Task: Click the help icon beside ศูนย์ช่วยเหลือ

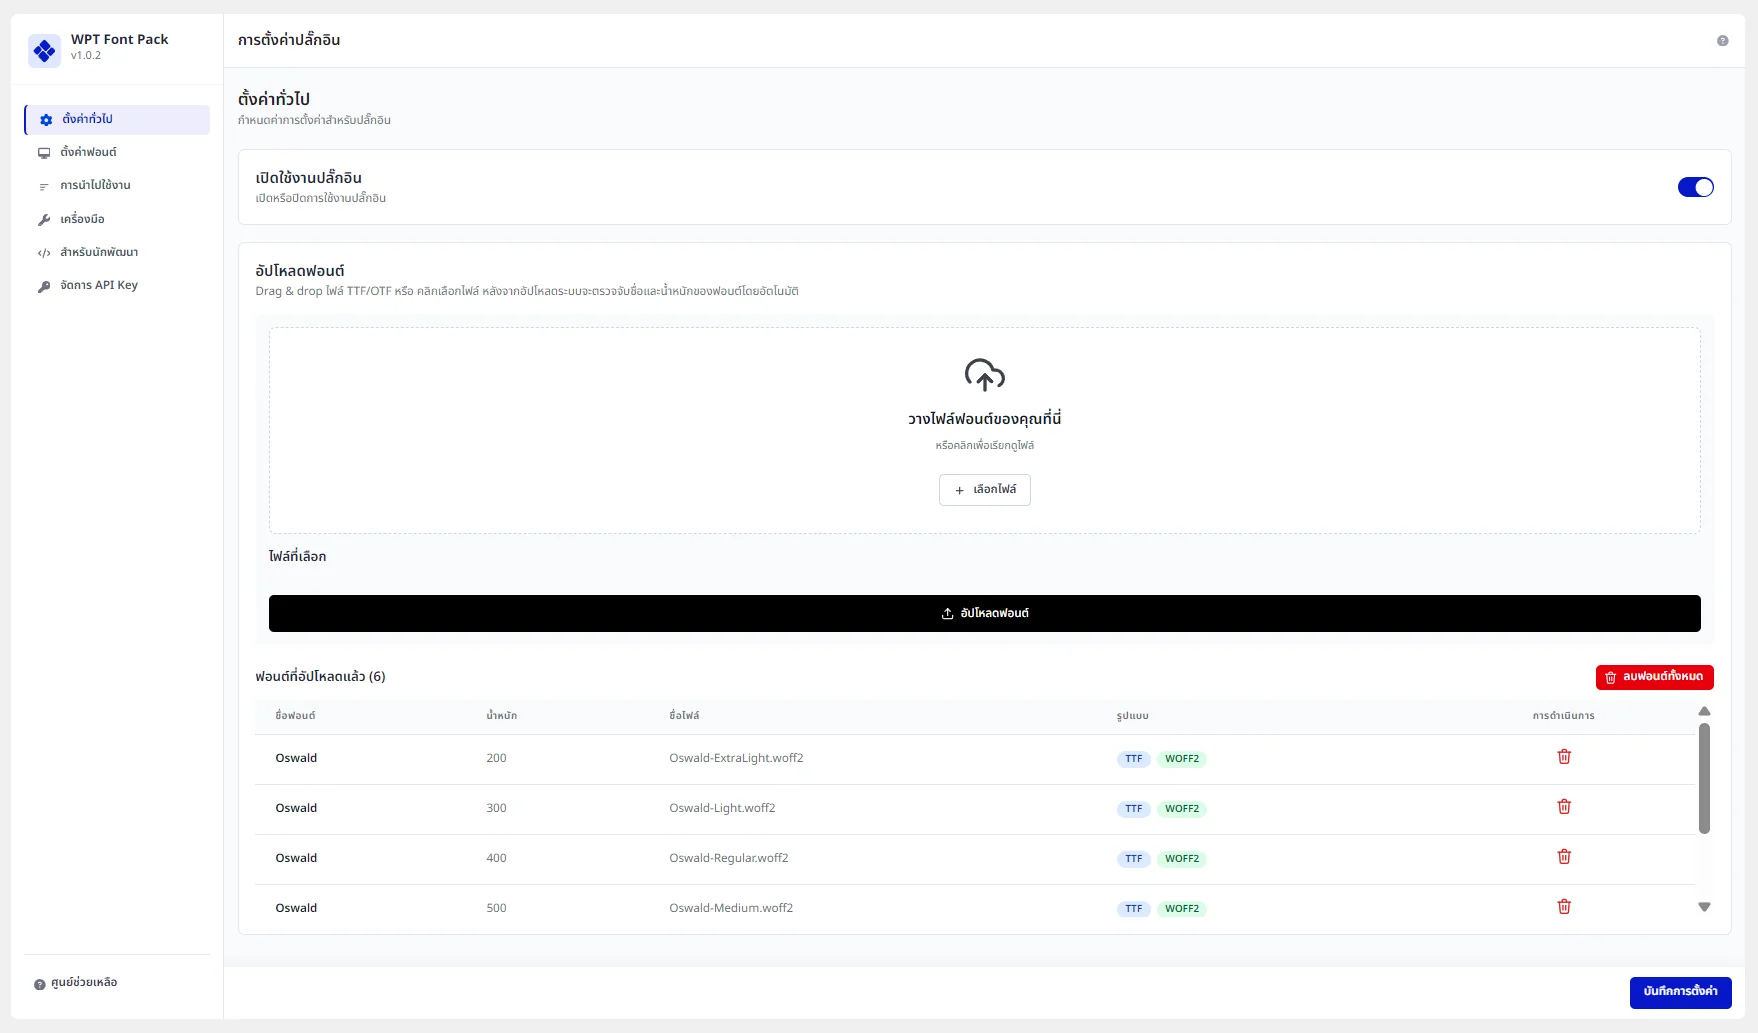Action: (x=40, y=984)
